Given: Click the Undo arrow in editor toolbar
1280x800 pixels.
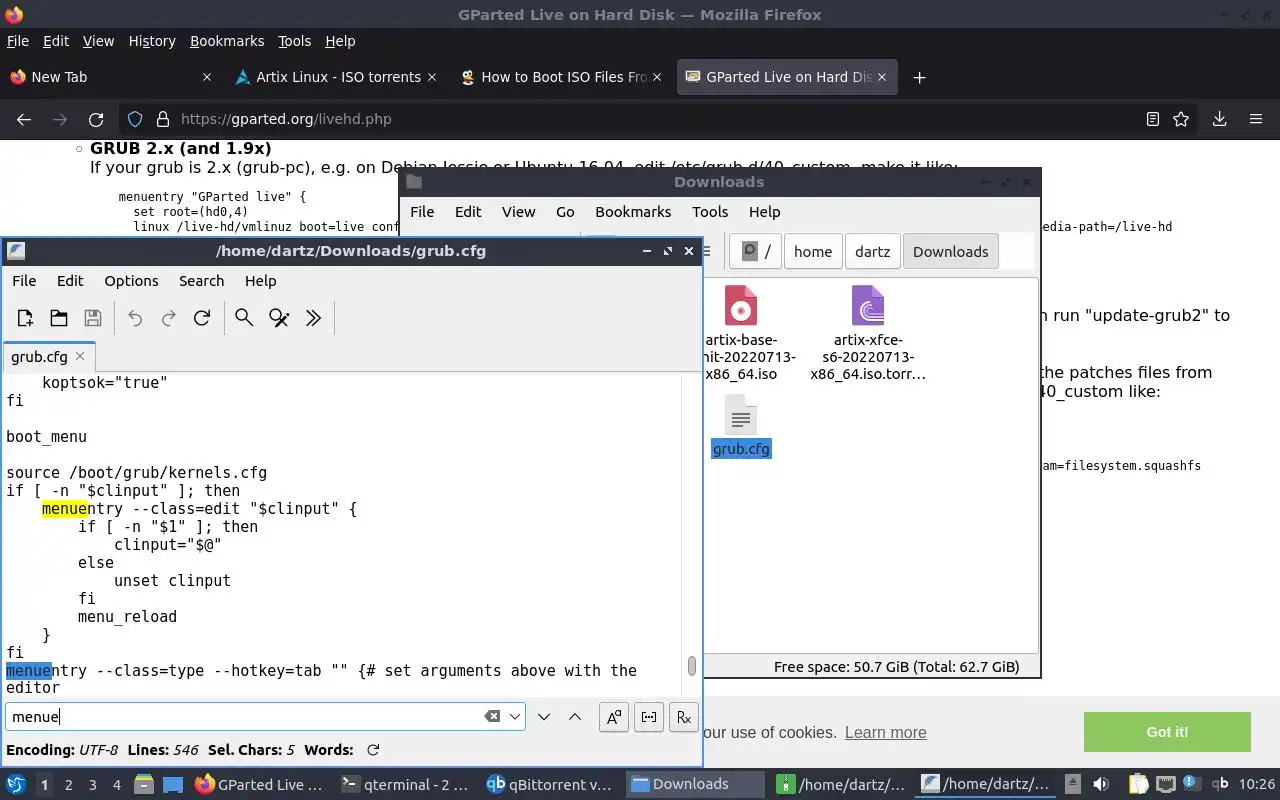Looking at the screenshot, I should point(135,318).
